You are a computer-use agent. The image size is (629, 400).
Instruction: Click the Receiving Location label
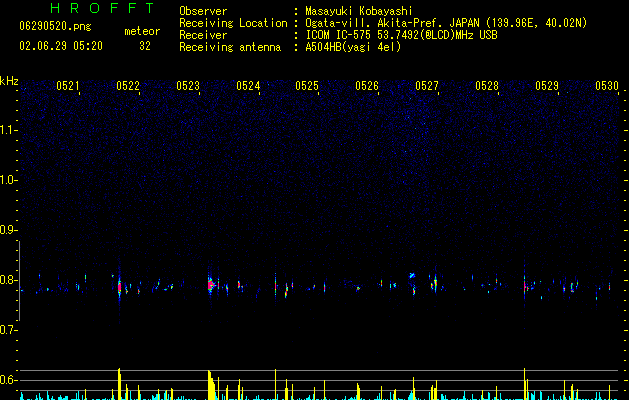(233, 23)
